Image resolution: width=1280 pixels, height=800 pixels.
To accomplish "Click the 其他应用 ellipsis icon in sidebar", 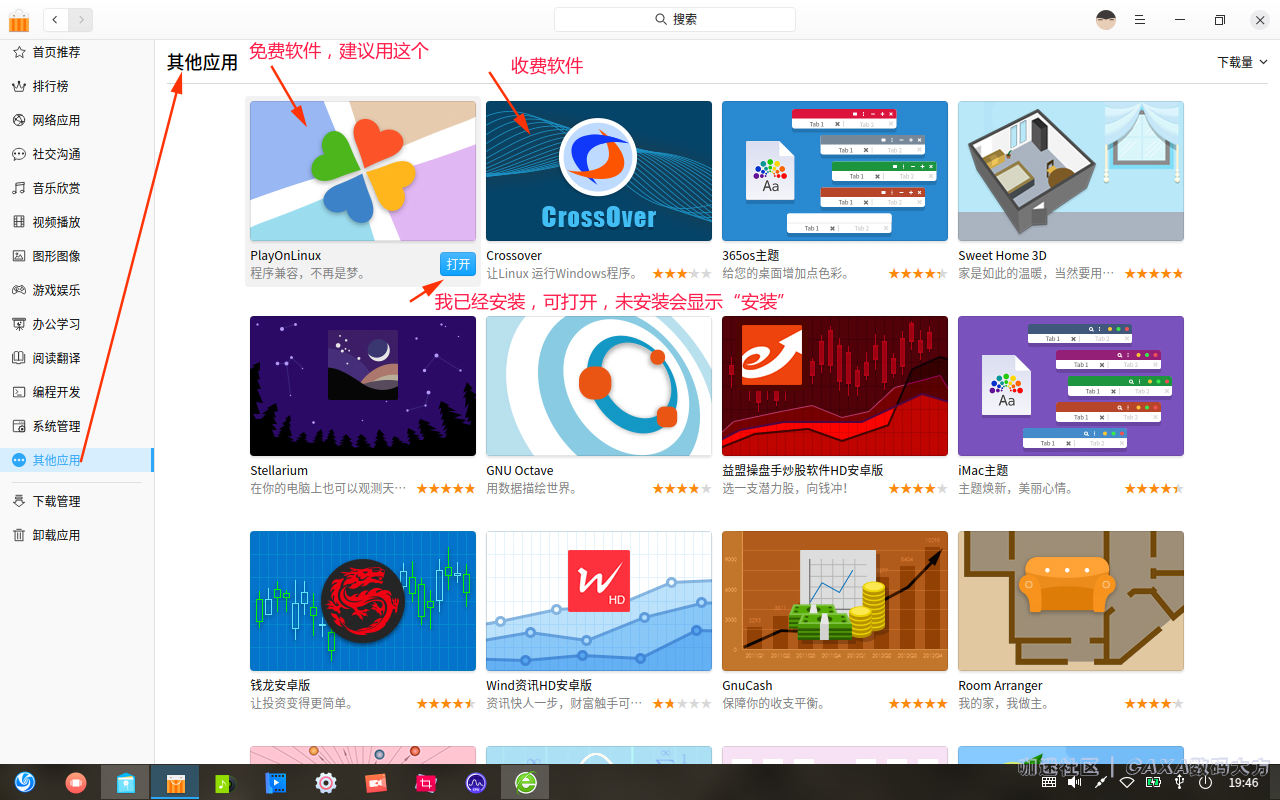I will (19, 460).
